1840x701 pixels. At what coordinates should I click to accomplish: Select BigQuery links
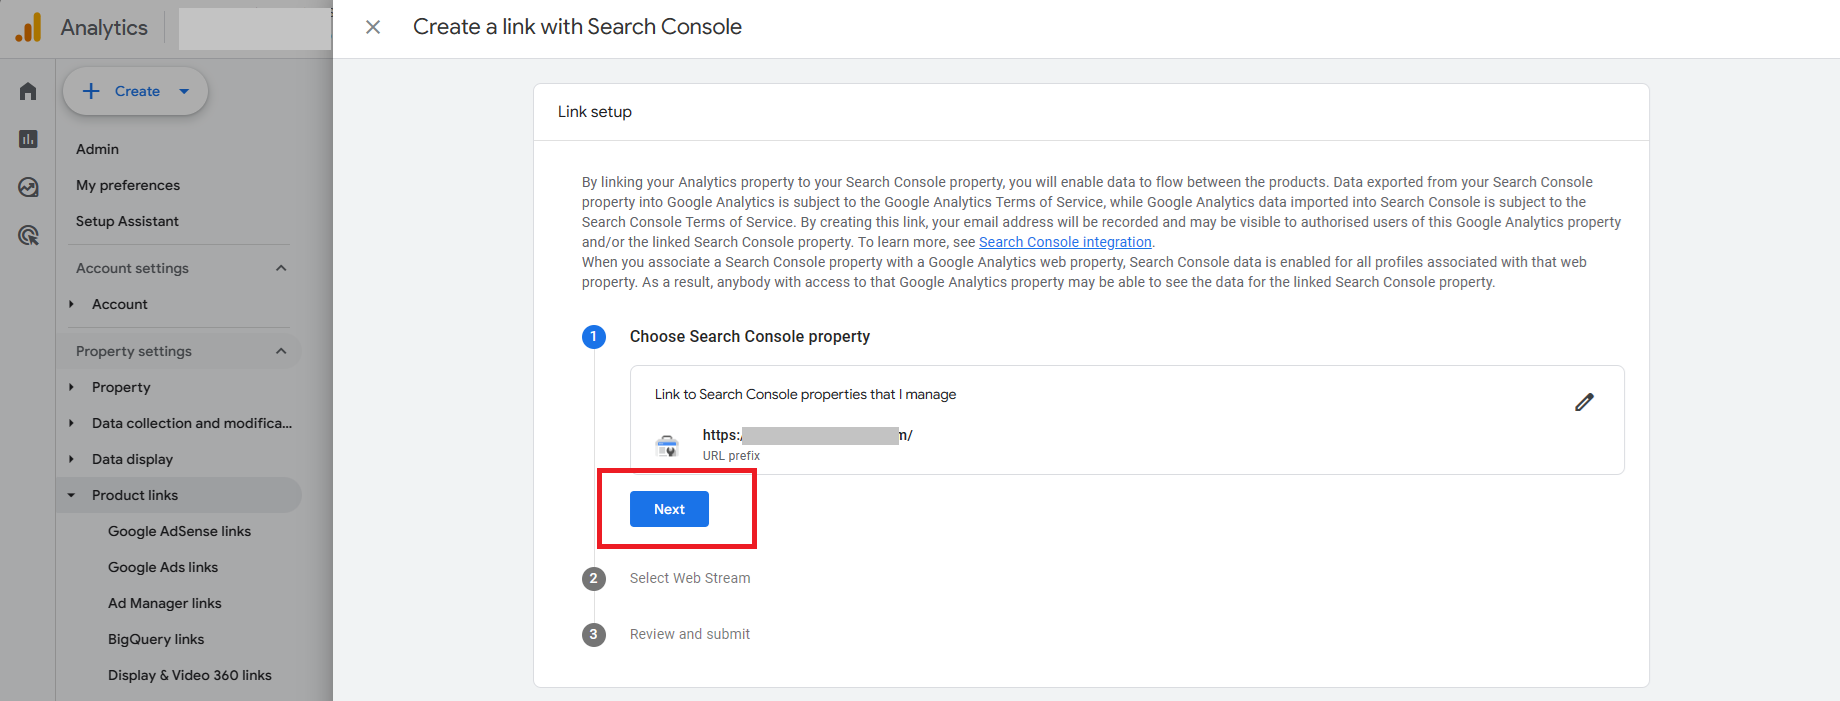156,639
